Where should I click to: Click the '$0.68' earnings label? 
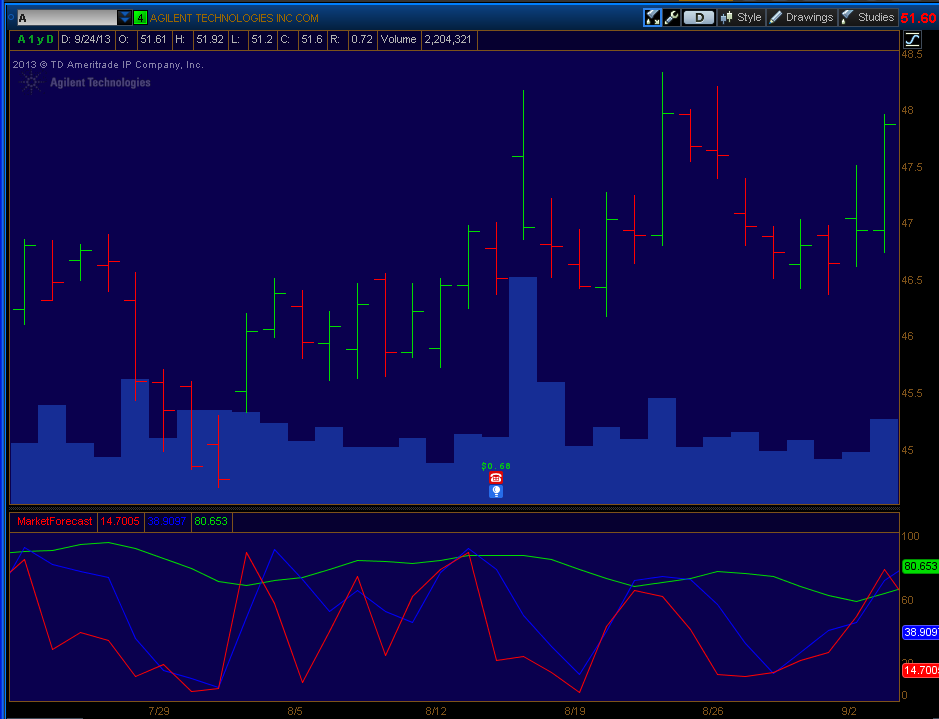coord(496,466)
